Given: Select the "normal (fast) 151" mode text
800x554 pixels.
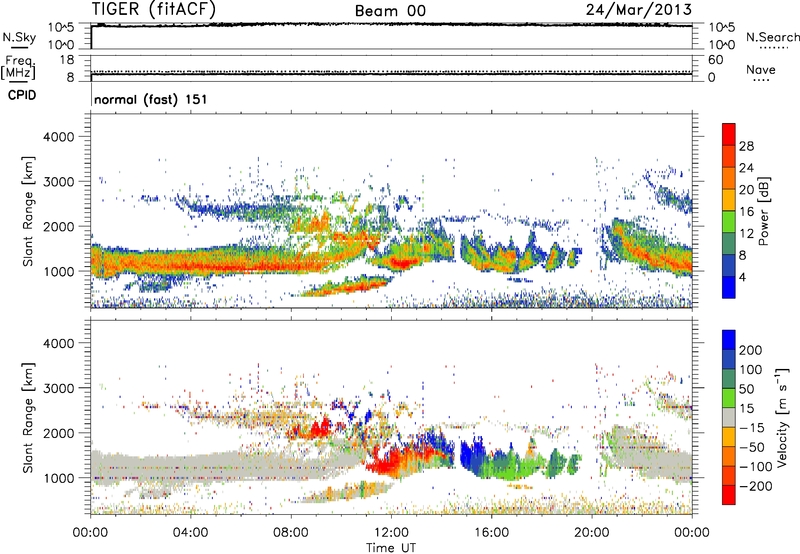Looking at the screenshot, I should click(151, 99).
